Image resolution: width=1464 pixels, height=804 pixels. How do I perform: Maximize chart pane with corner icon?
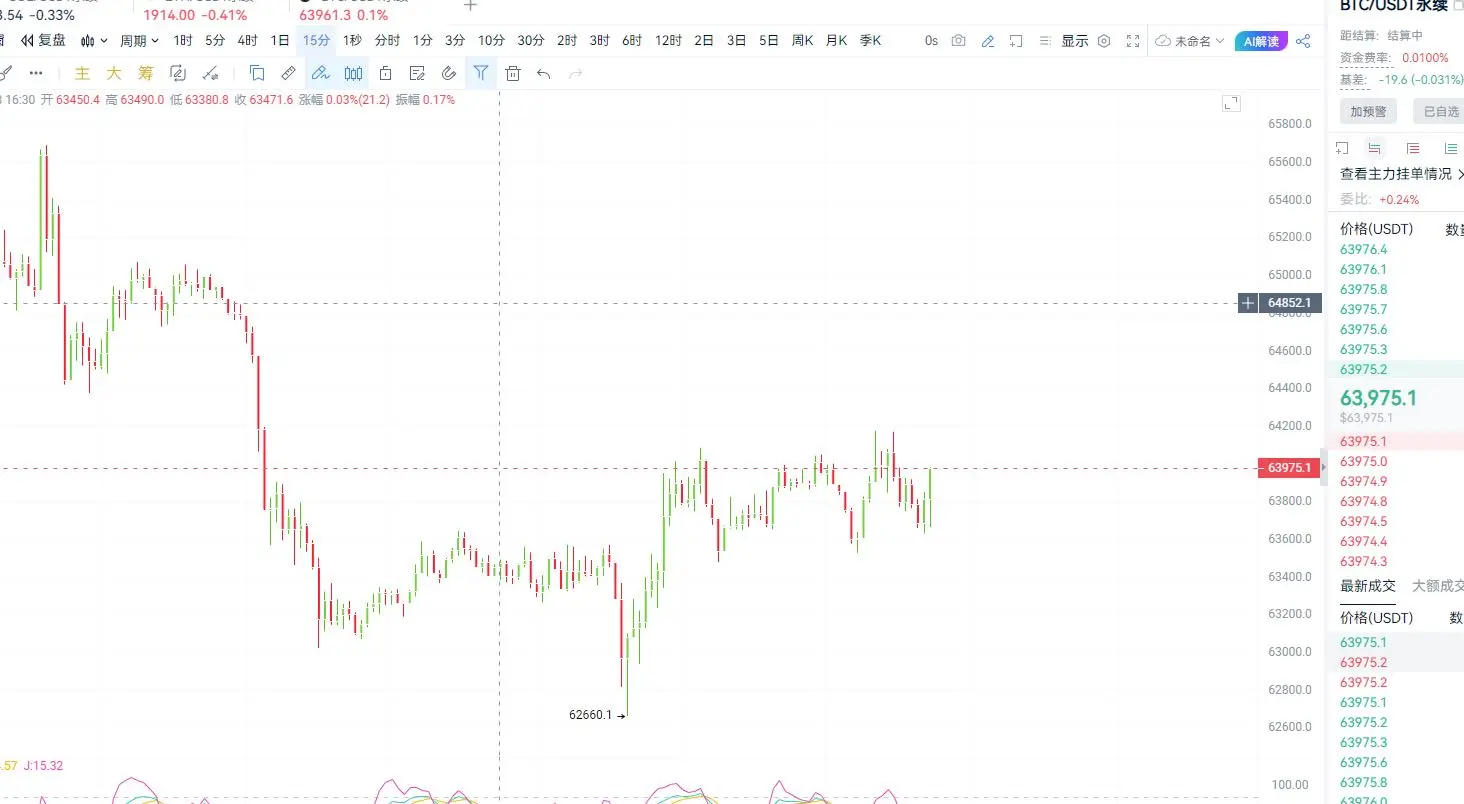coord(1231,103)
